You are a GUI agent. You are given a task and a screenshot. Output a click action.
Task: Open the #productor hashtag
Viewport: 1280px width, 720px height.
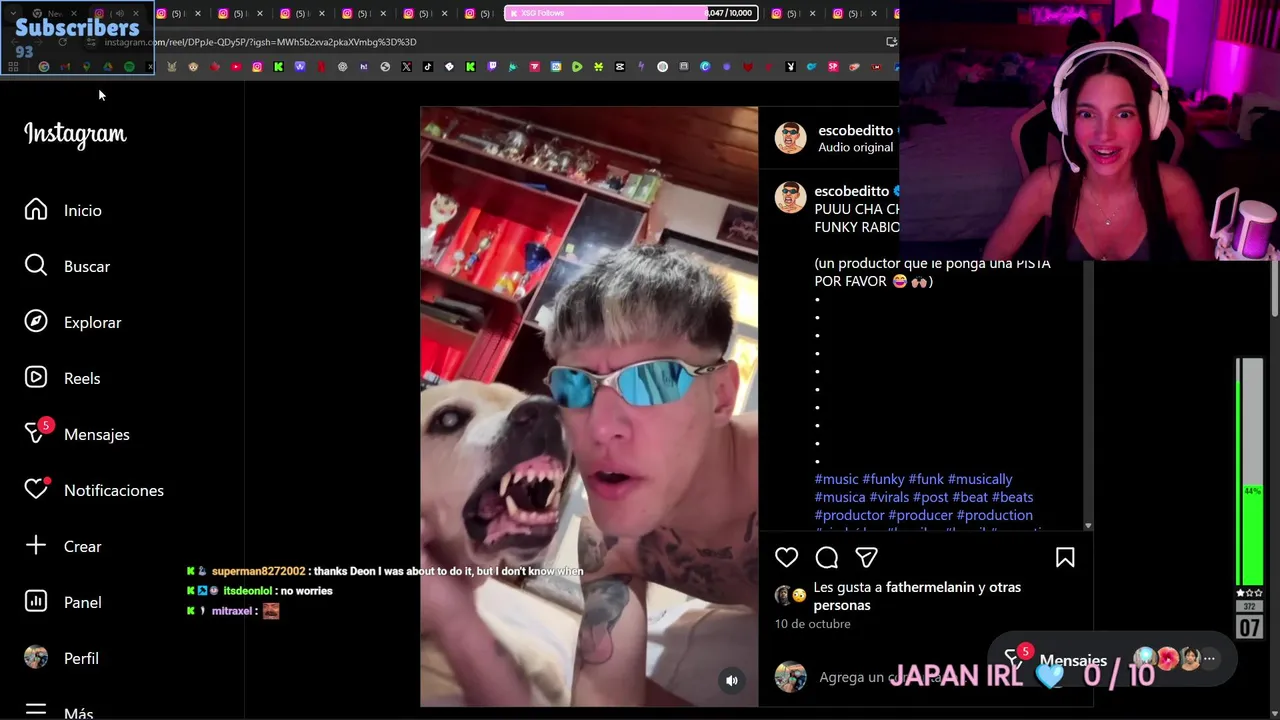[849, 515]
